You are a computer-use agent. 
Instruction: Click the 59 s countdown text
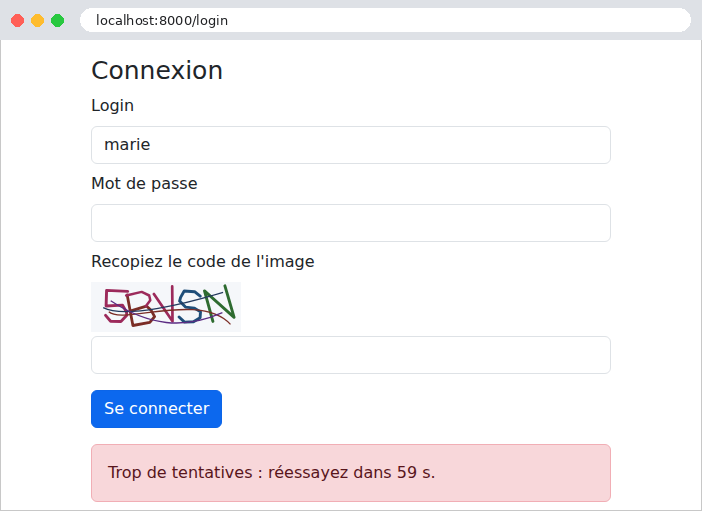tap(416, 473)
